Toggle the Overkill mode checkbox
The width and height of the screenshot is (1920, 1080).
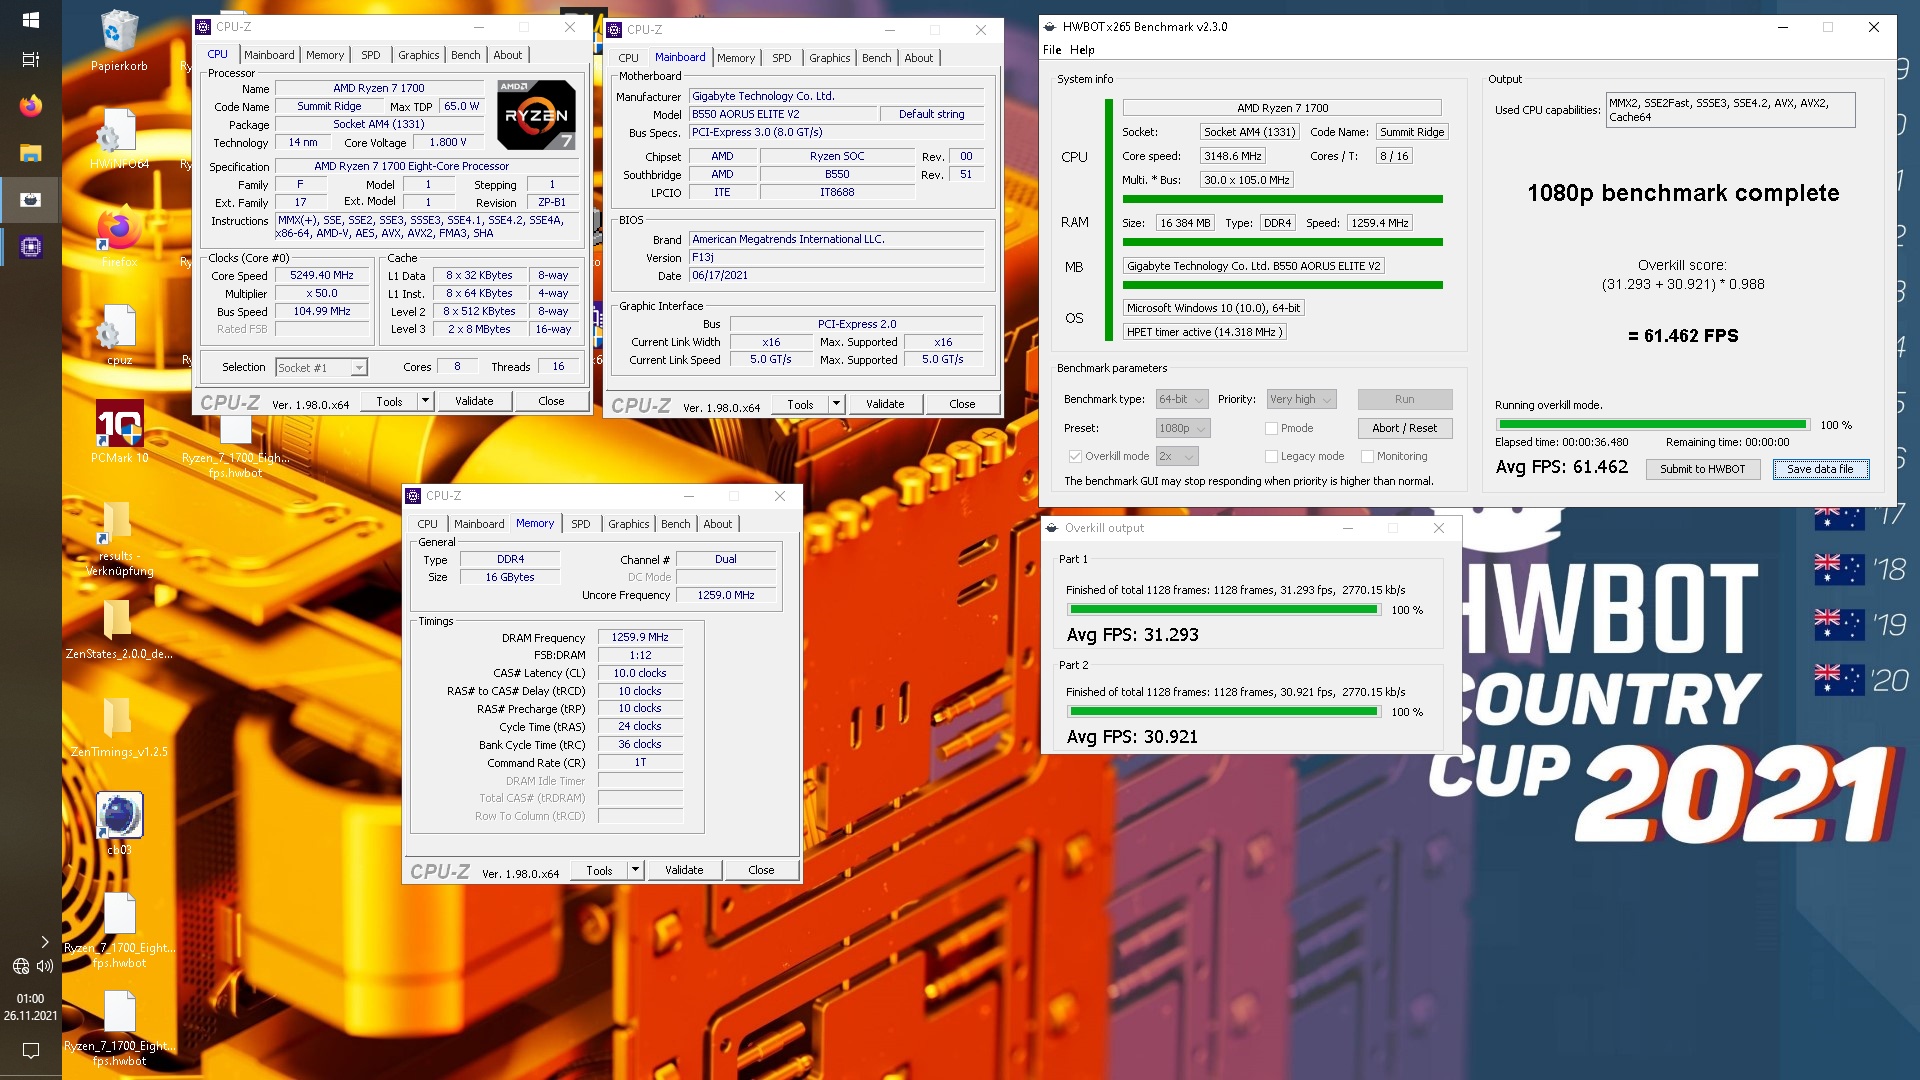(x=1075, y=456)
